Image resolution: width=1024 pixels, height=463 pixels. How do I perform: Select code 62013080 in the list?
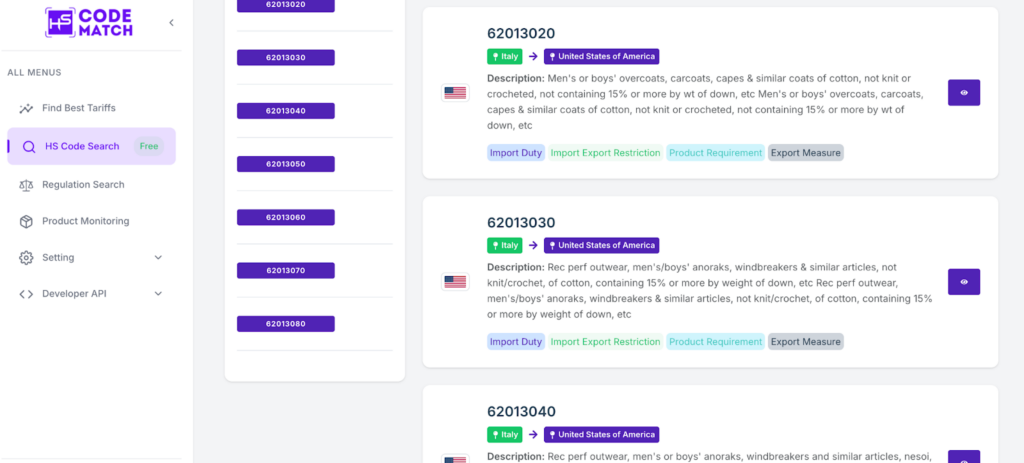(286, 324)
